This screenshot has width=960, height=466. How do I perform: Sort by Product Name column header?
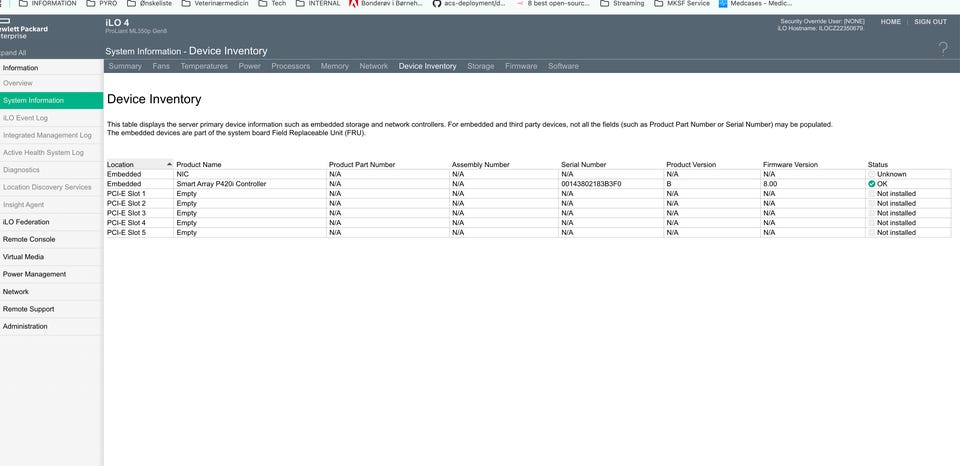(x=199, y=165)
